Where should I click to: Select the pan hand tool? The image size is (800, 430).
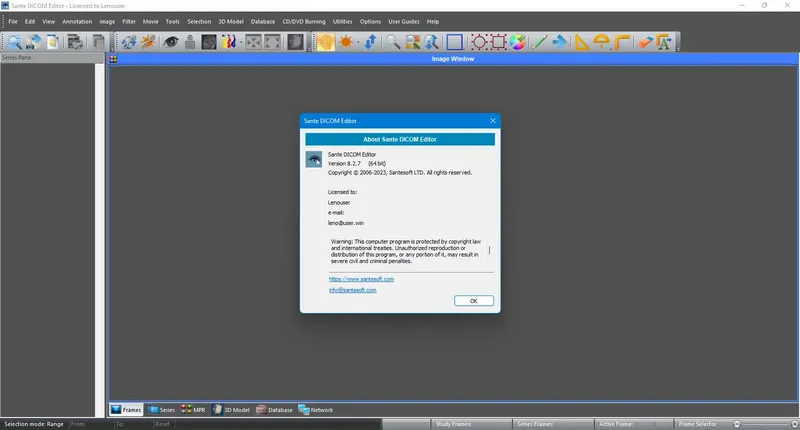coord(326,42)
